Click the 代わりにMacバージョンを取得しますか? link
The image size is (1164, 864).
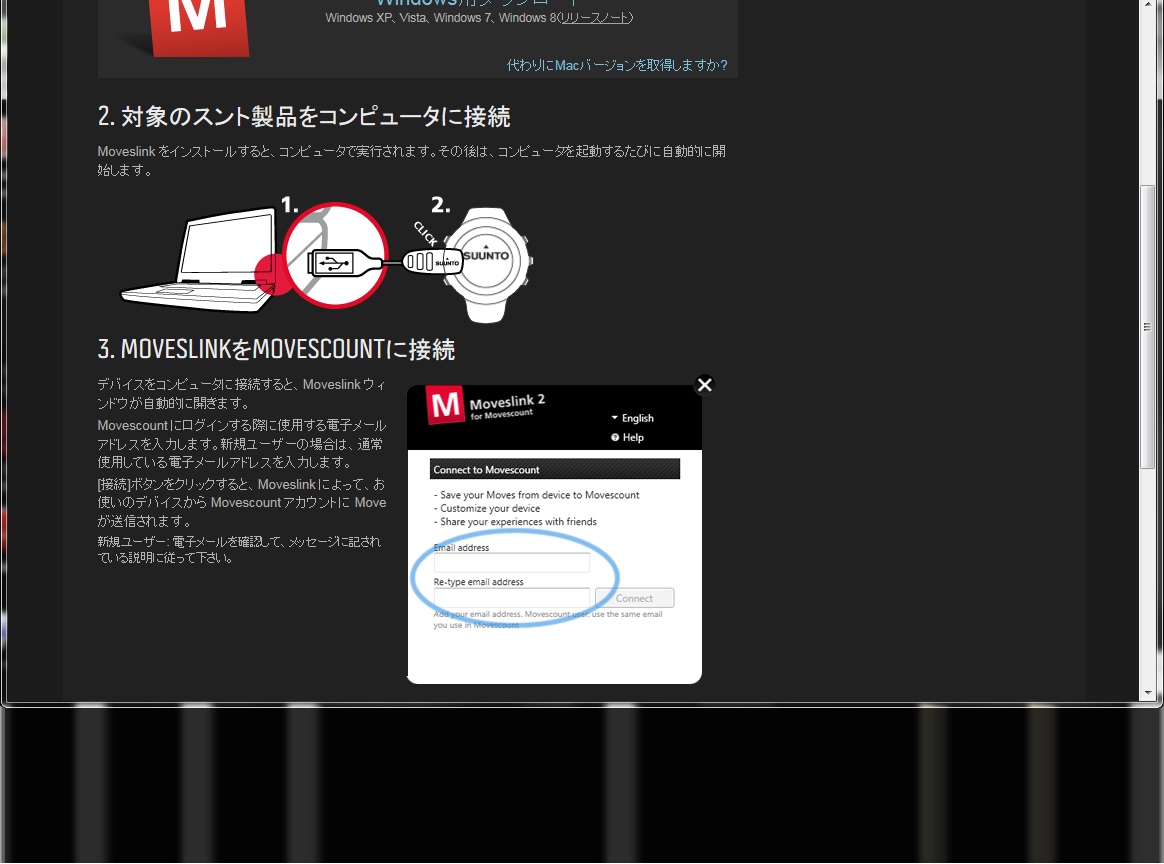[617, 65]
